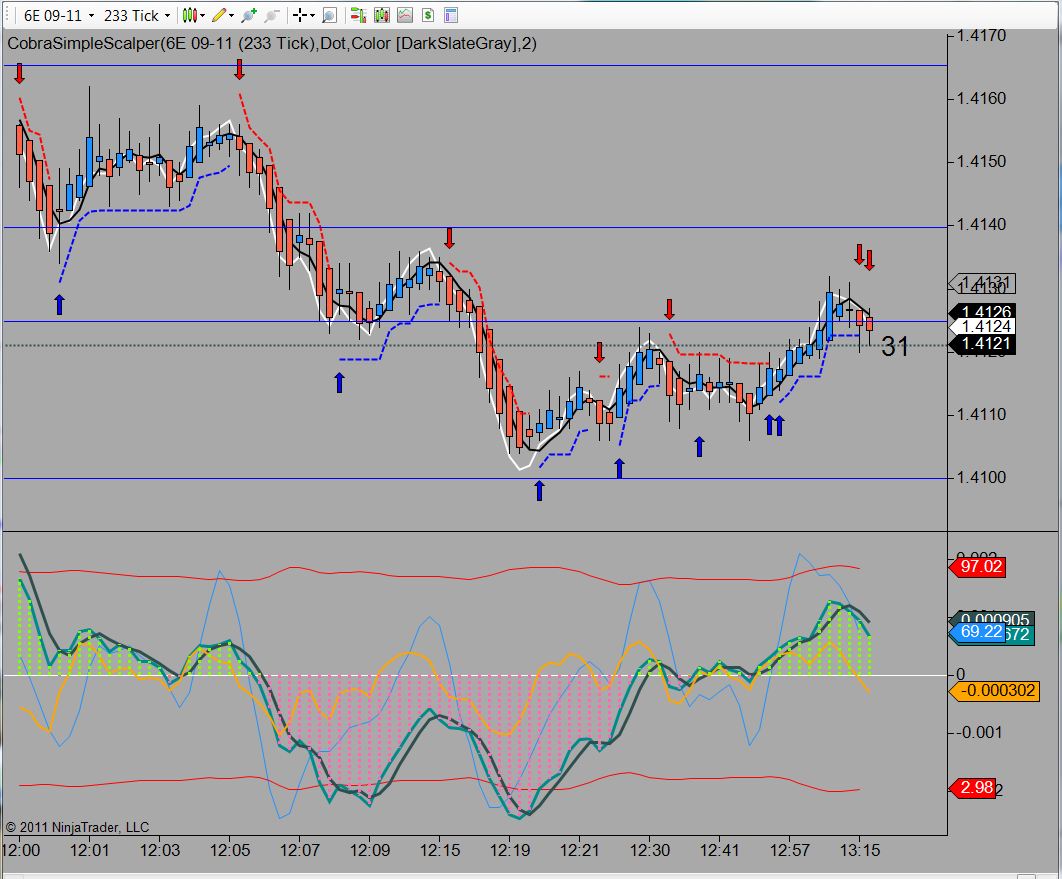Screen dimensions: 1062x879
Task: Click the 1.4160 price axis label
Action: (980, 99)
